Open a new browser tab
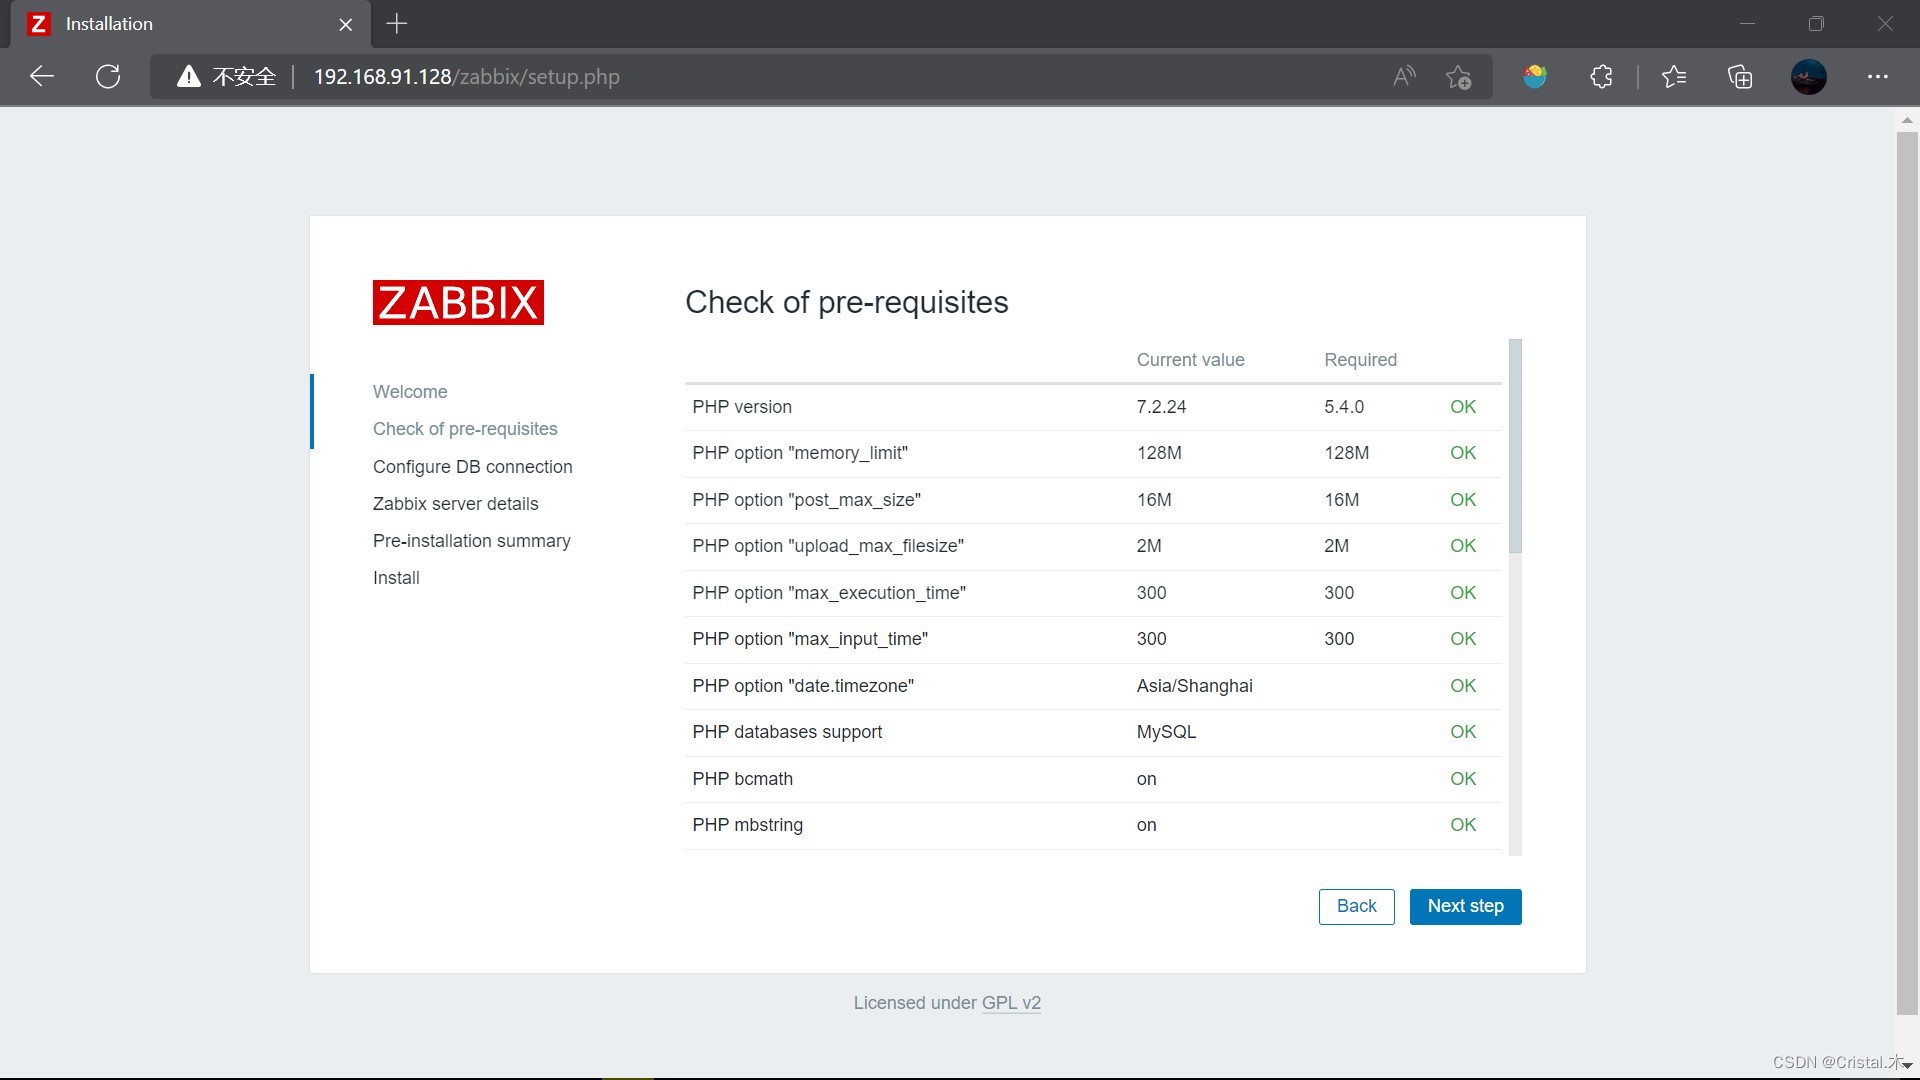 tap(397, 24)
